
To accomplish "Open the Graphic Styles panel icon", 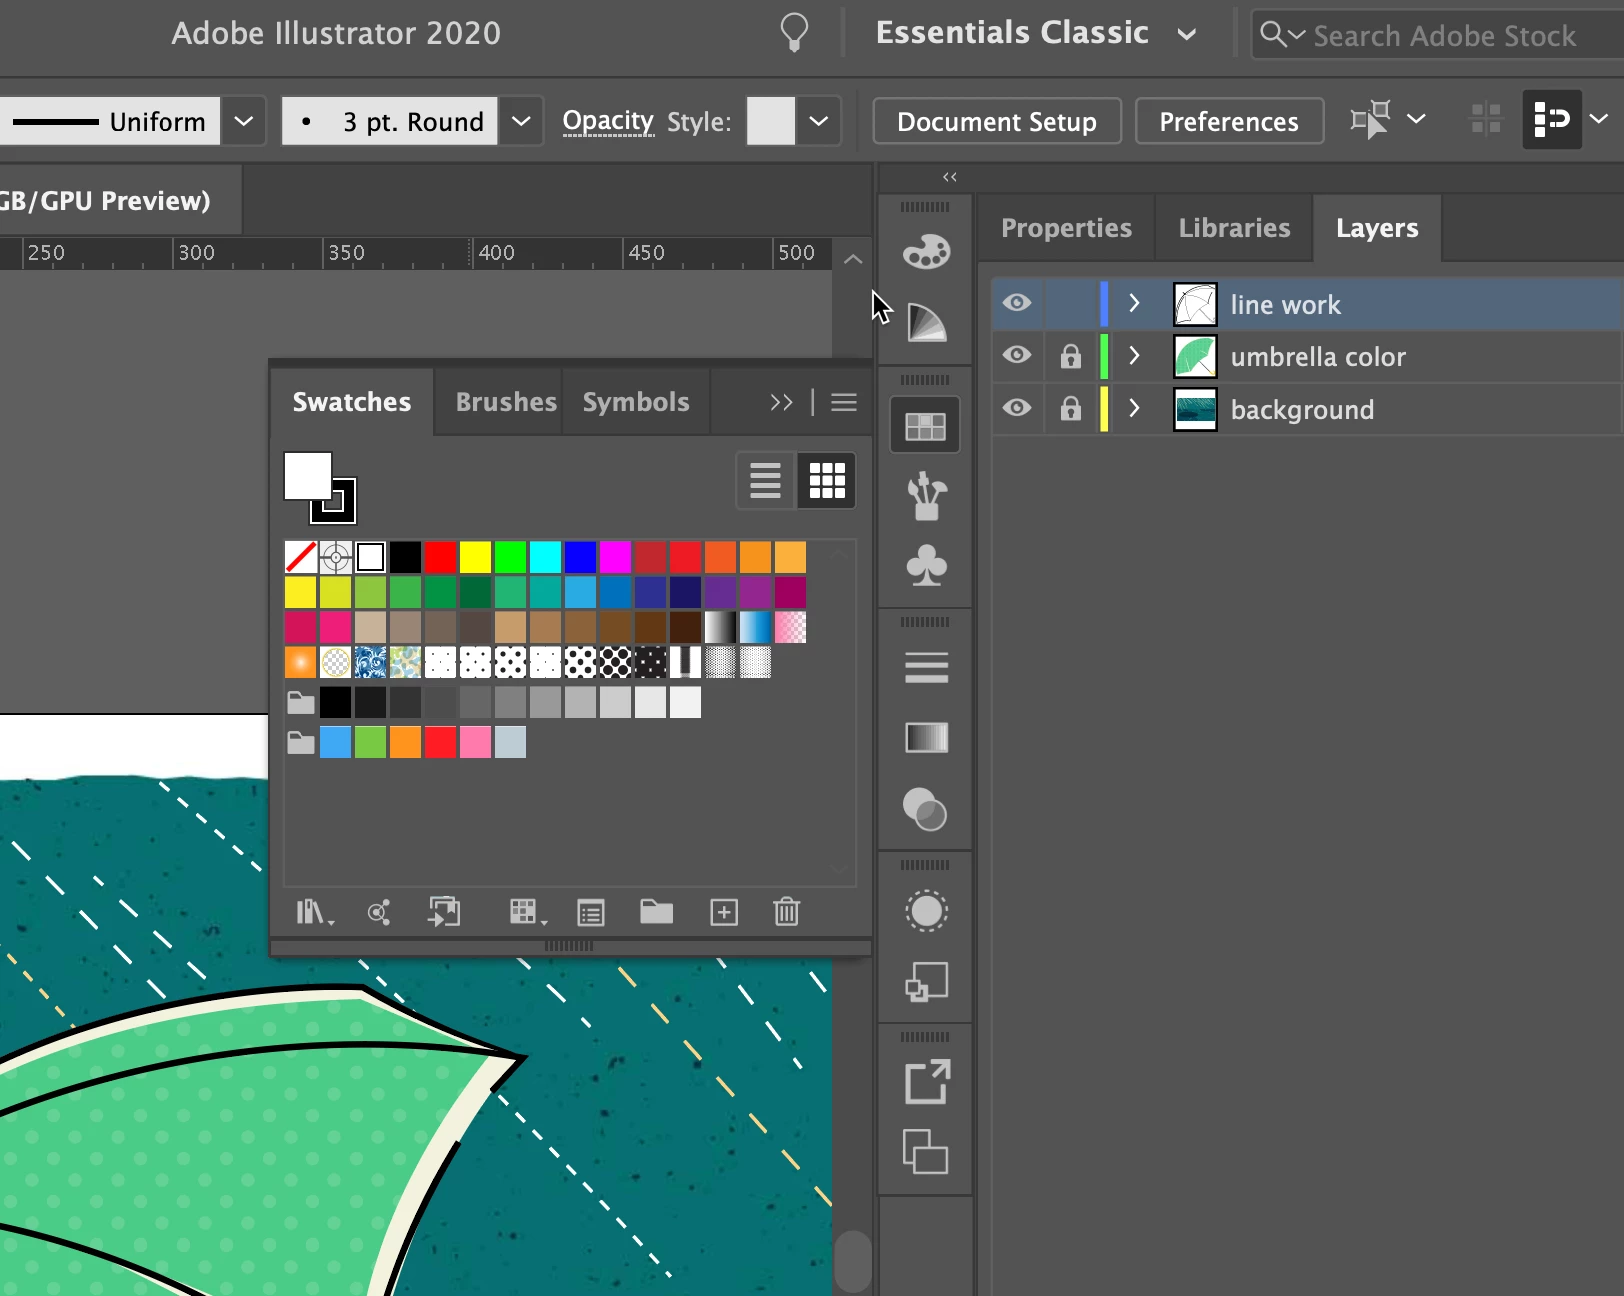I will tap(926, 982).
